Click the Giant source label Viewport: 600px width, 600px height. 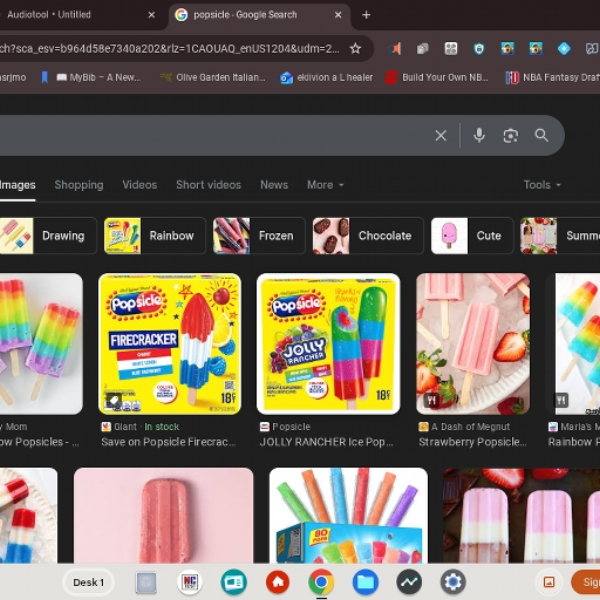[x=125, y=427]
